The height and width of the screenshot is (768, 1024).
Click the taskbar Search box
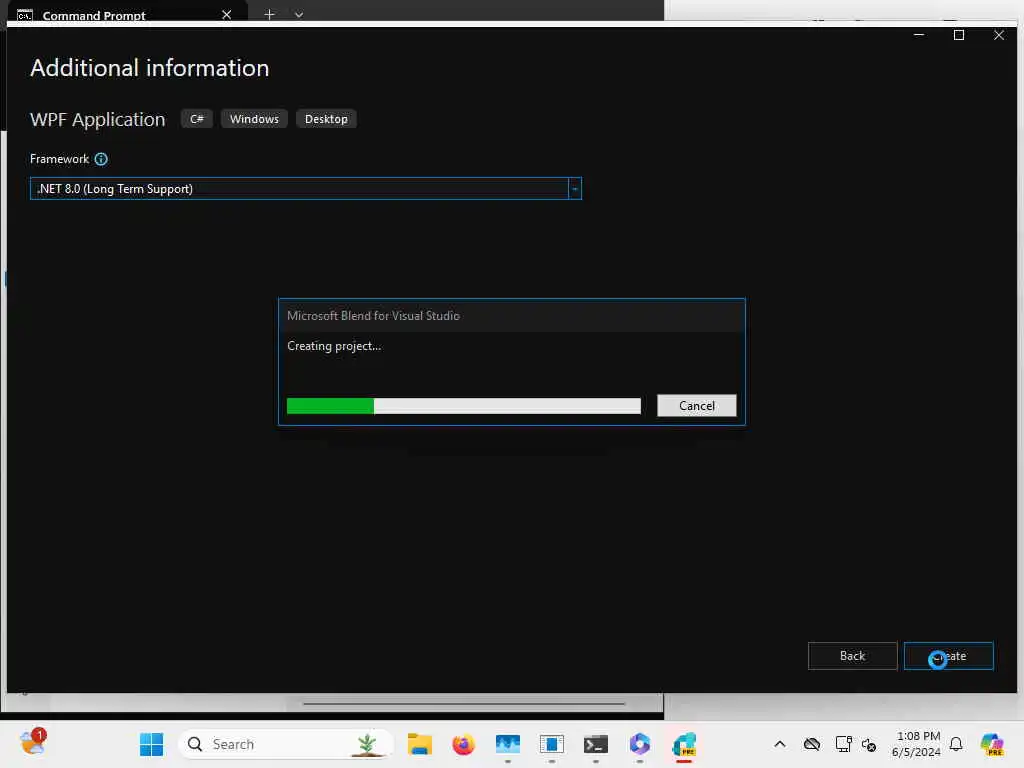tap(285, 744)
